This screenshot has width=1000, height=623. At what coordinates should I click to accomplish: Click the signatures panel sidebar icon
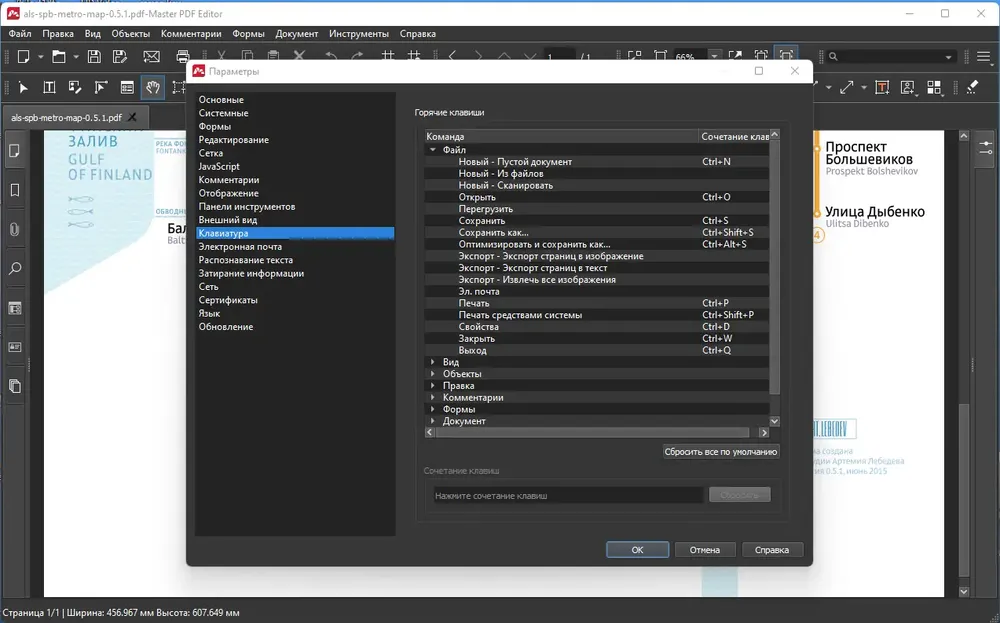tap(15, 348)
